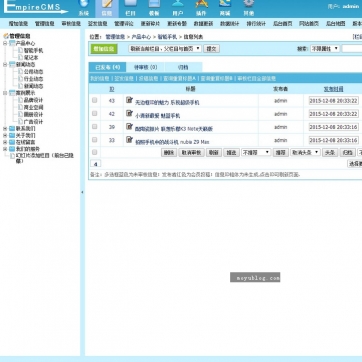Sort list by the ID column header
The image size is (362, 362).
click(112, 89)
